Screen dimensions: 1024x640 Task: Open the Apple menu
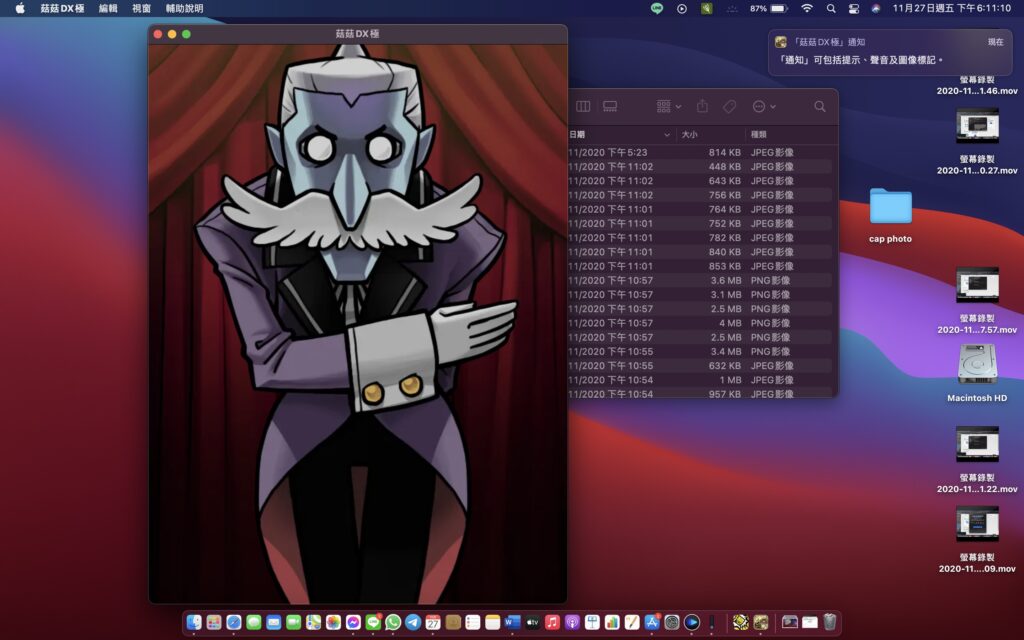pyautogui.click(x=20, y=8)
